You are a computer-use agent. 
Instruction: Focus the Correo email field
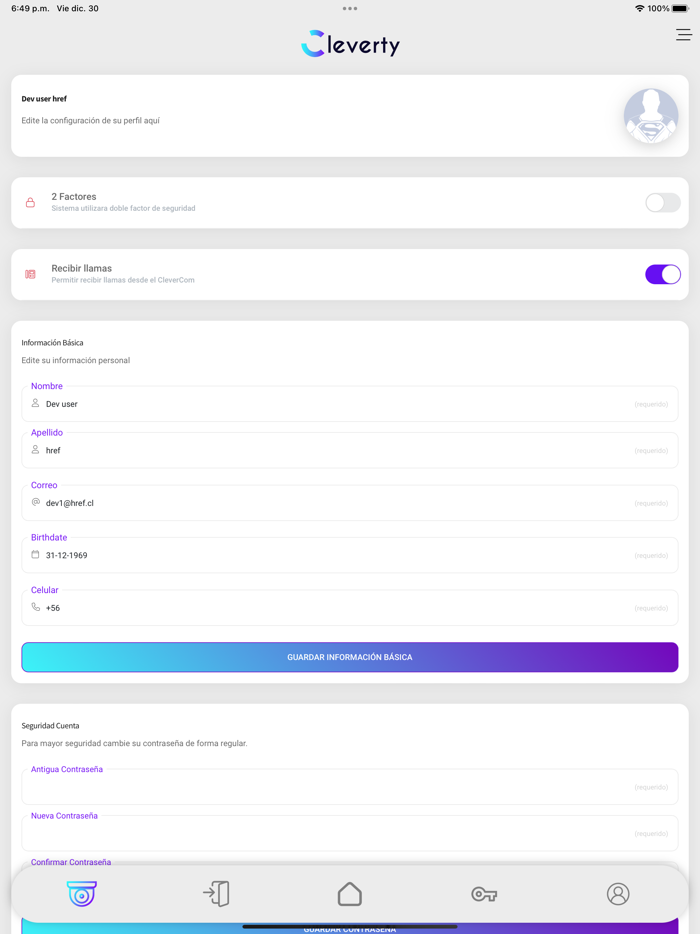(x=340, y=503)
